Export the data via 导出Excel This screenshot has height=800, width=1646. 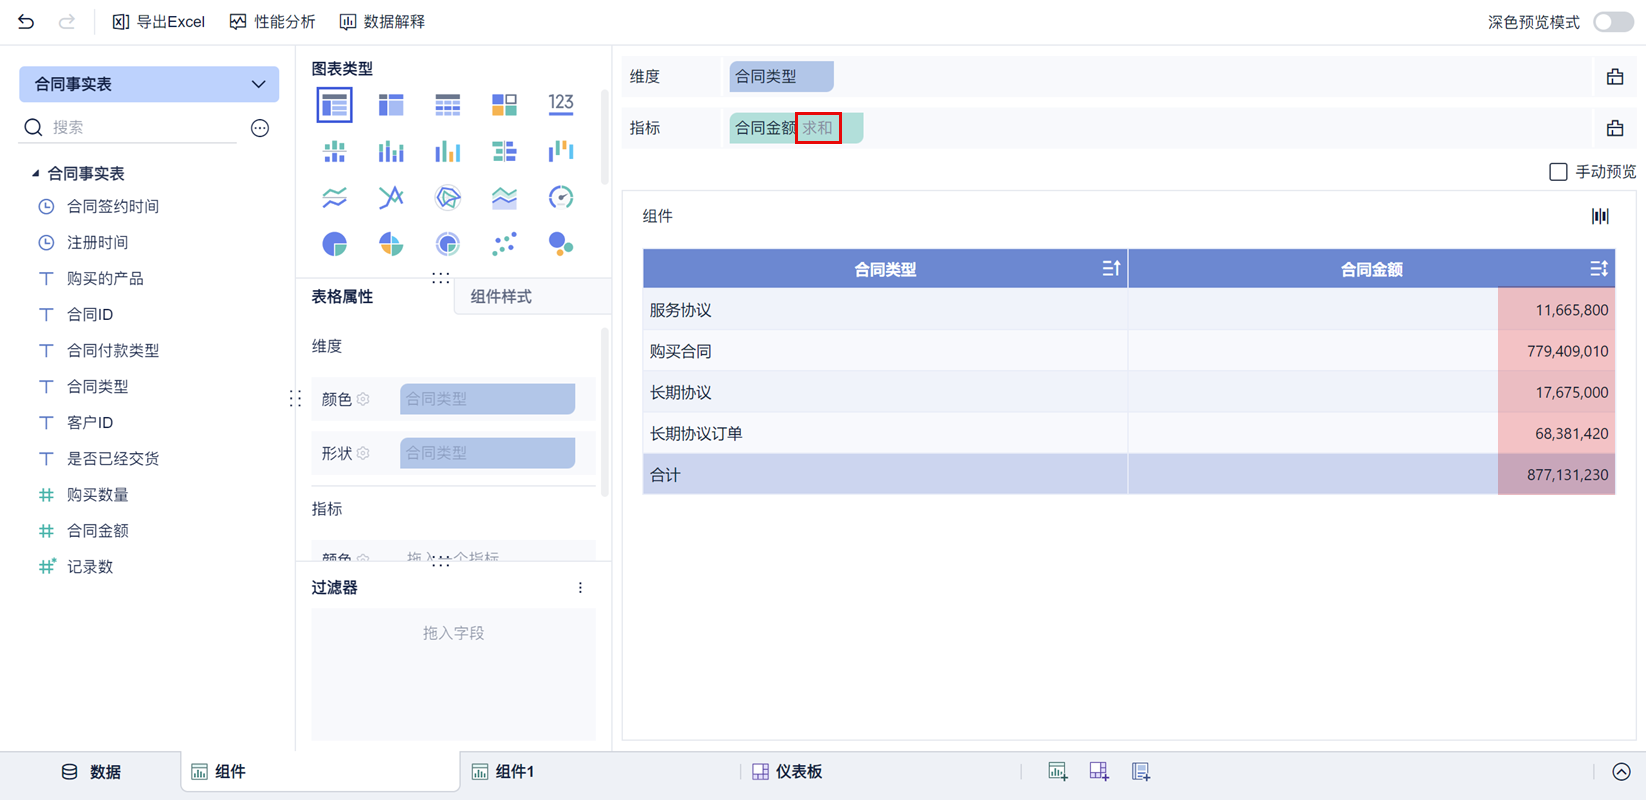coord(158,21)
